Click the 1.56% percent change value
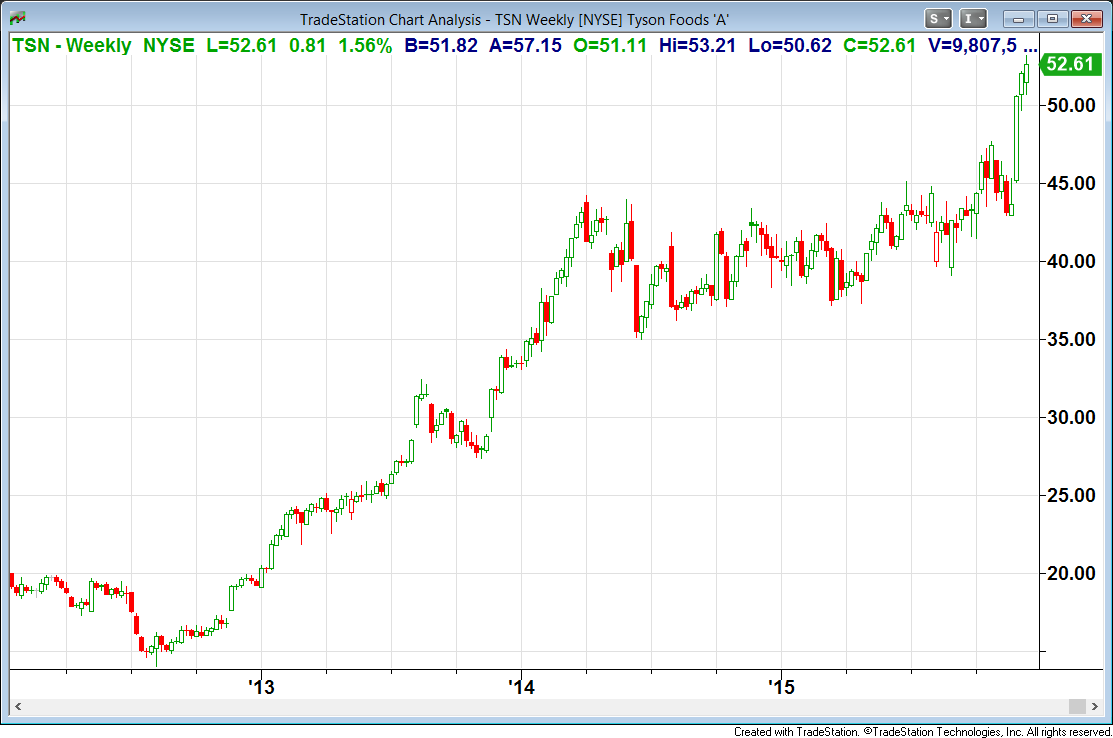This screenshot has width=1113, height=738. [x=365, y=45]
